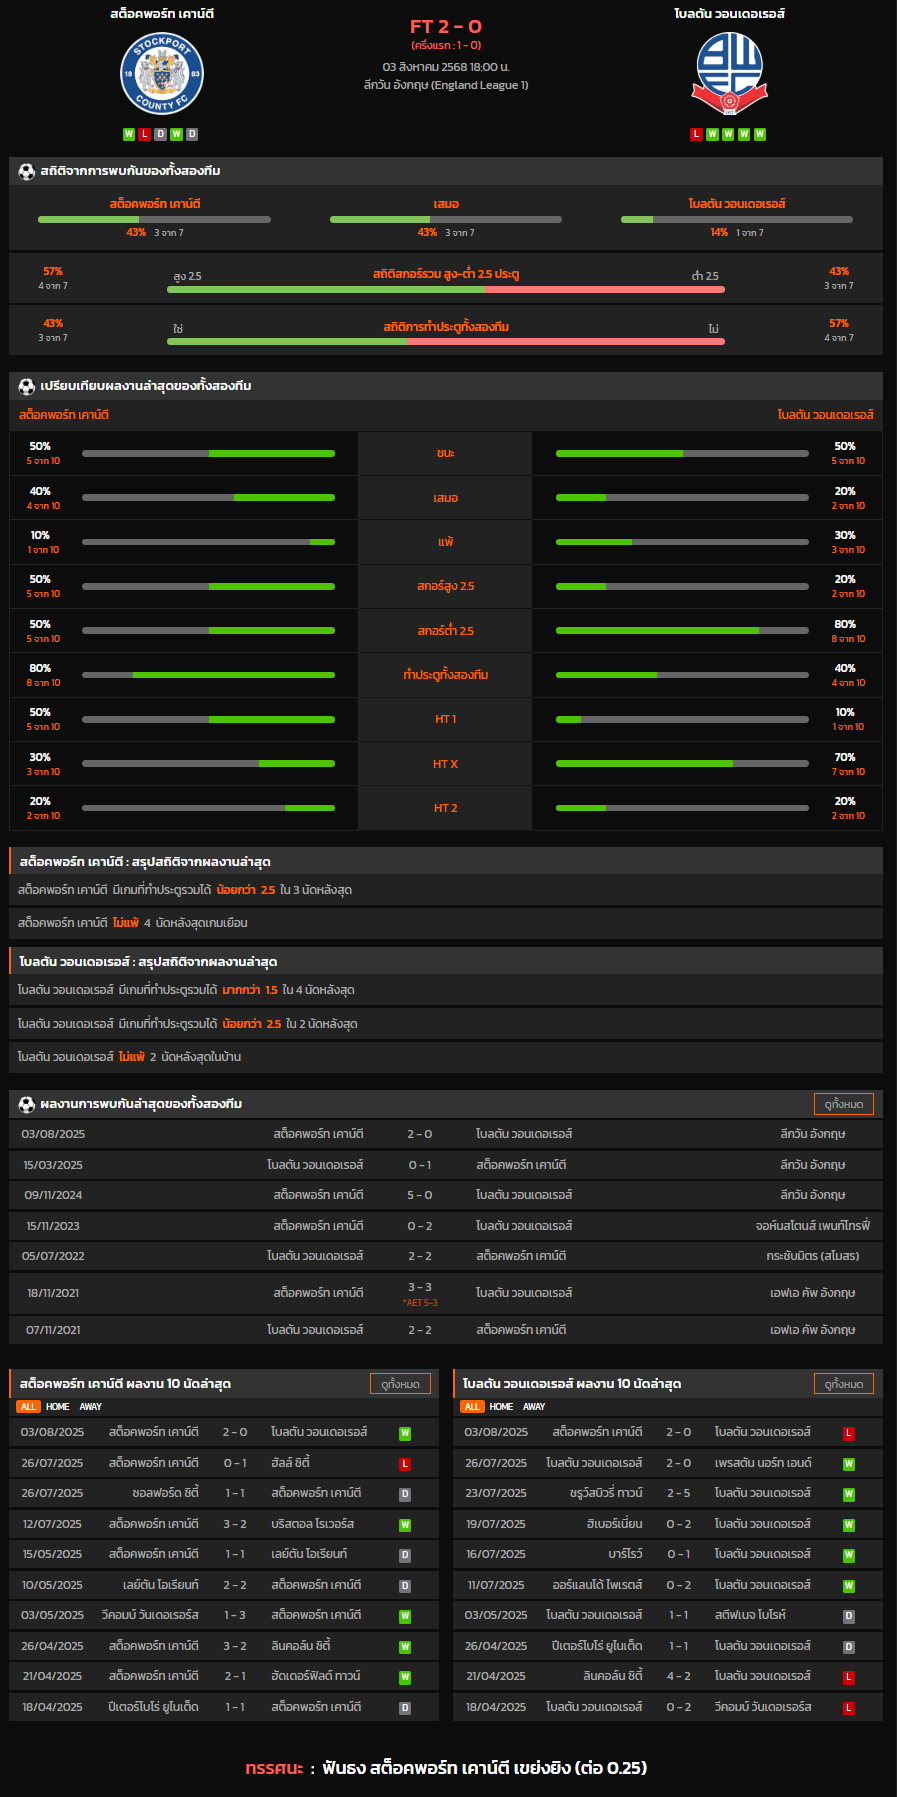Click W badge on ชรูว์สบิวรี่ ทาวน์ row
Image resolution: width=897 pixels, height=1797 pixels.
tap(849, 1494)
